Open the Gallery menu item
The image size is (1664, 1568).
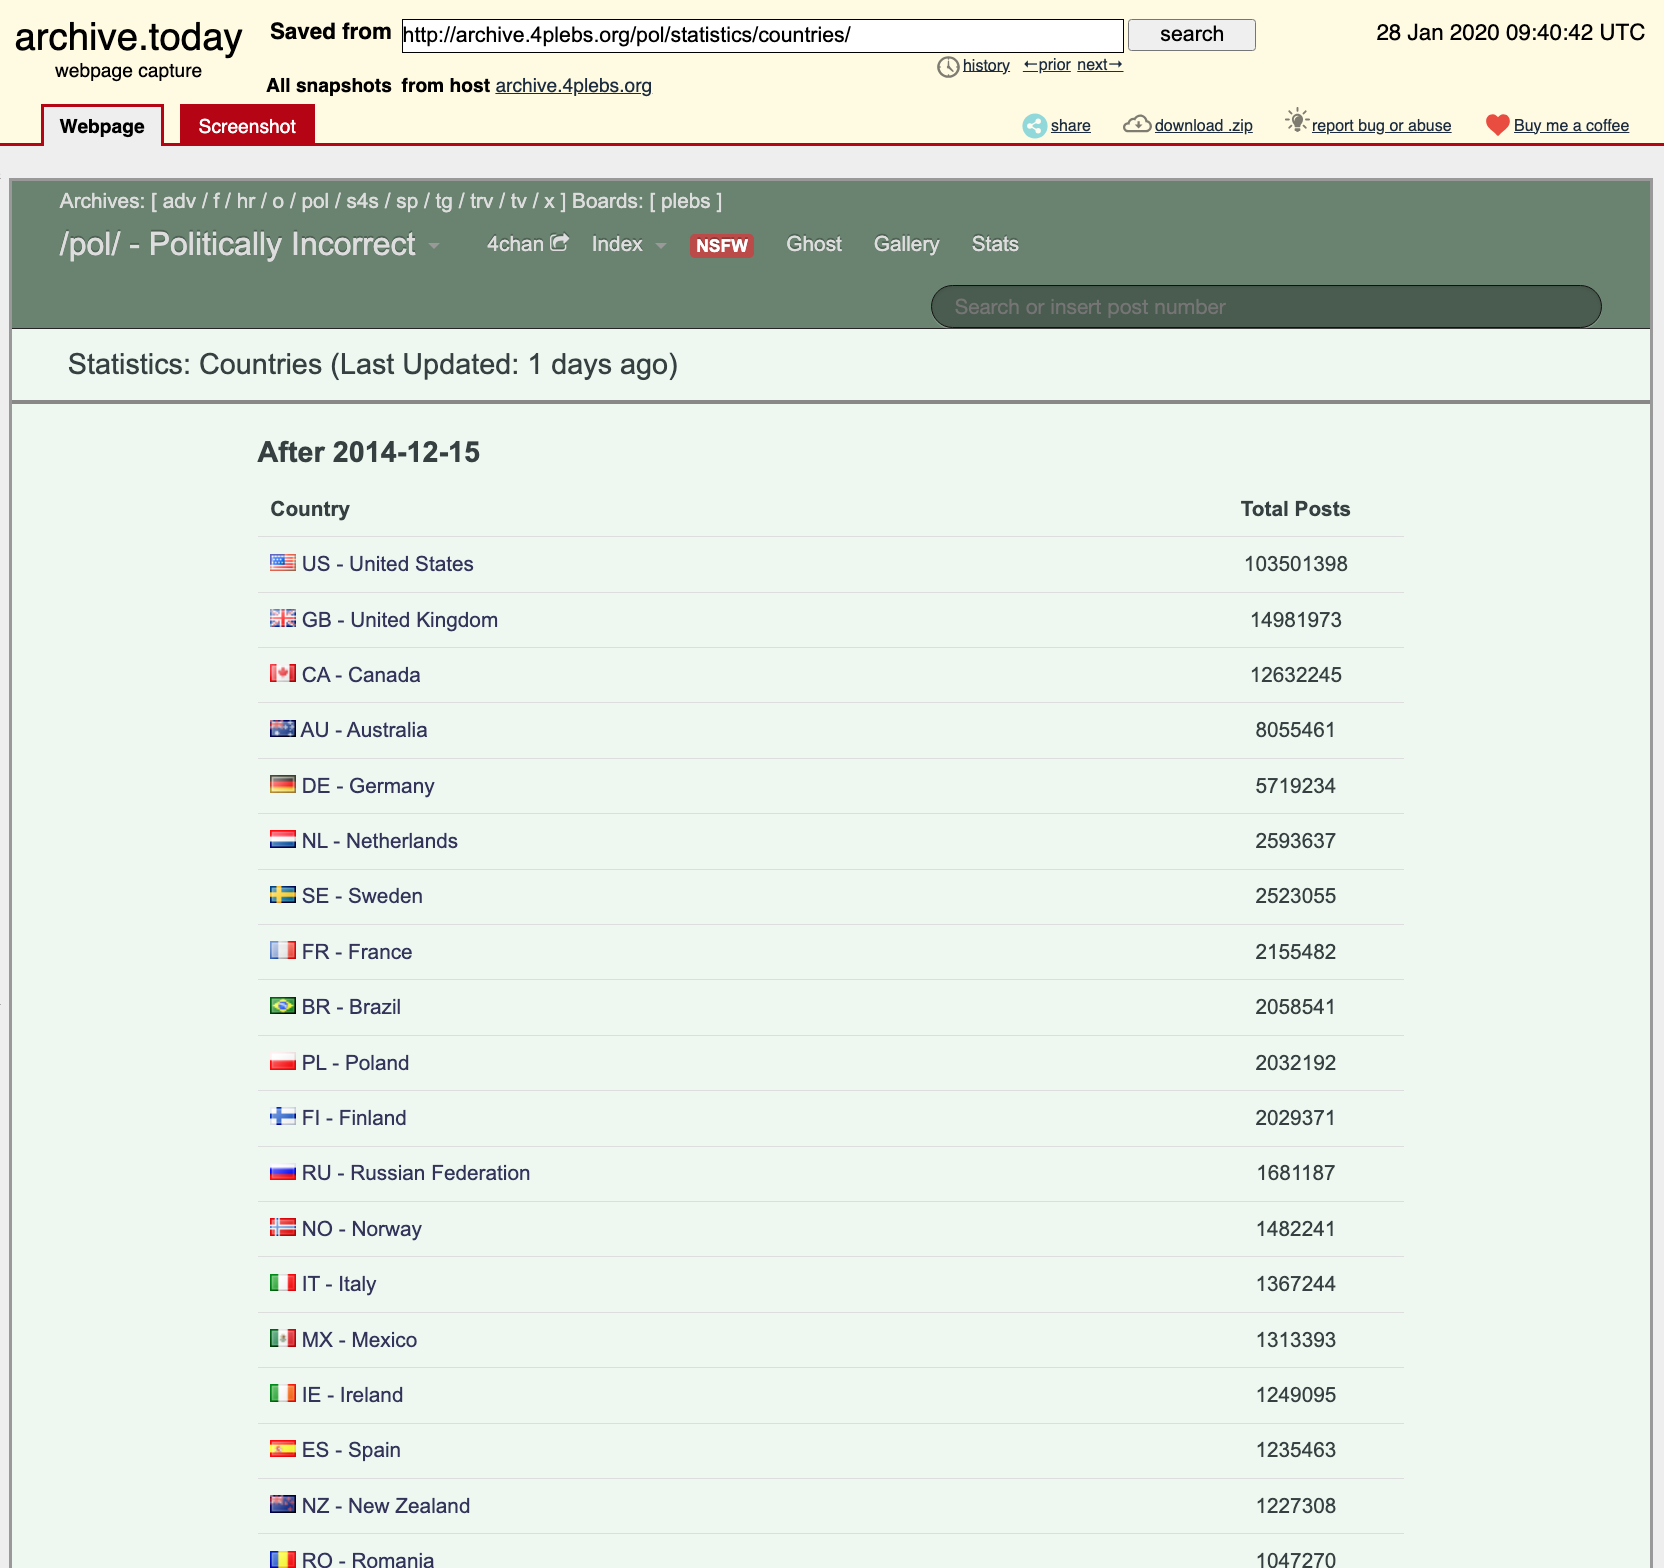coord(906,244)
